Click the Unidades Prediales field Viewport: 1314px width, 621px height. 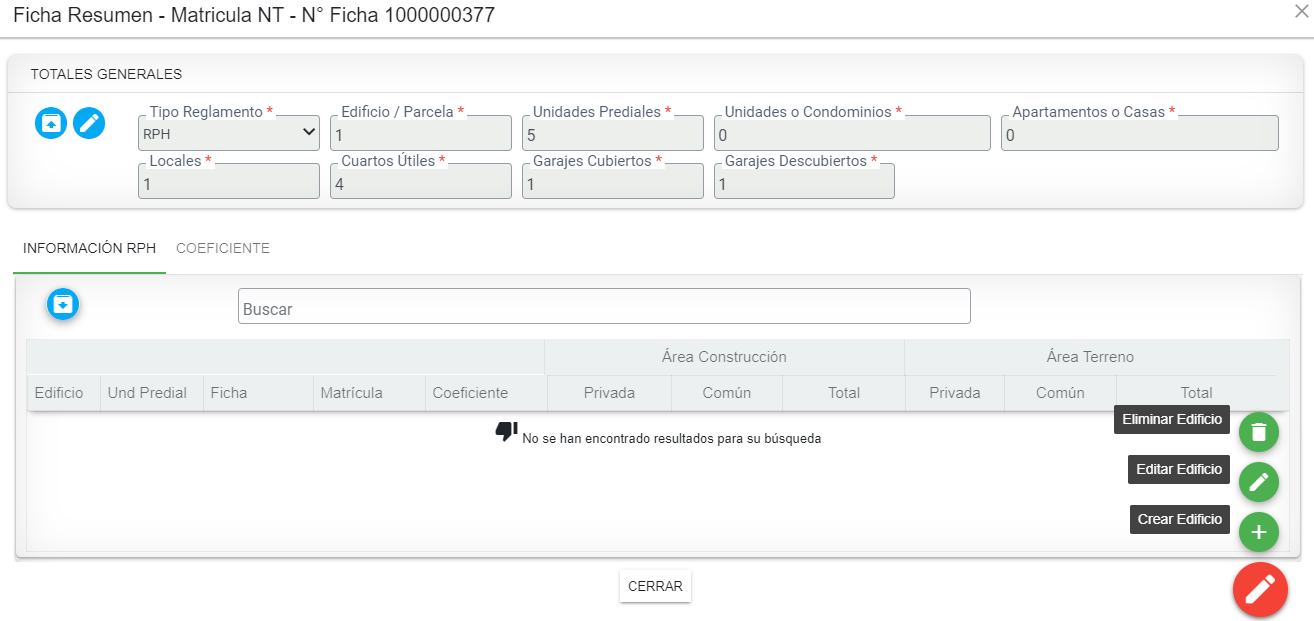click(612, 134)
